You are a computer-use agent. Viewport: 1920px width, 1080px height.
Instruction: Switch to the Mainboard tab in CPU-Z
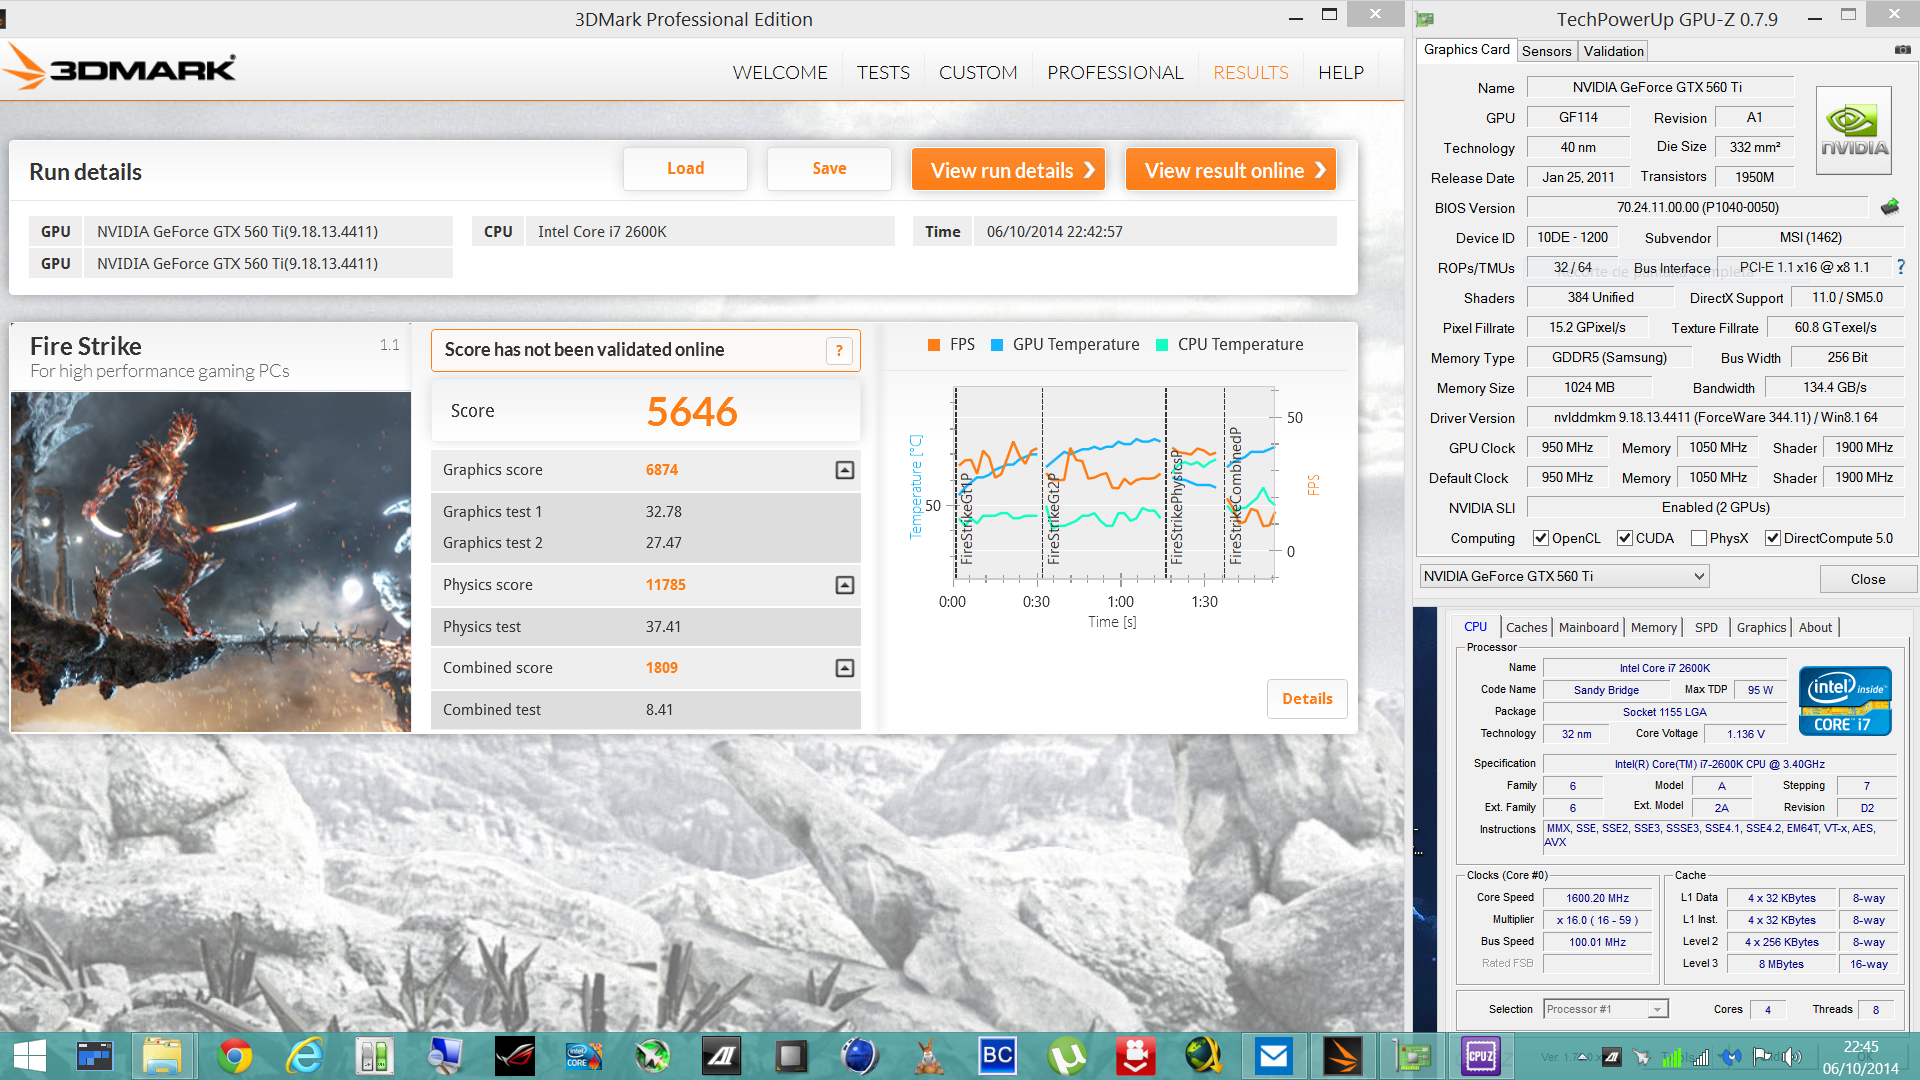point(1588,627)
